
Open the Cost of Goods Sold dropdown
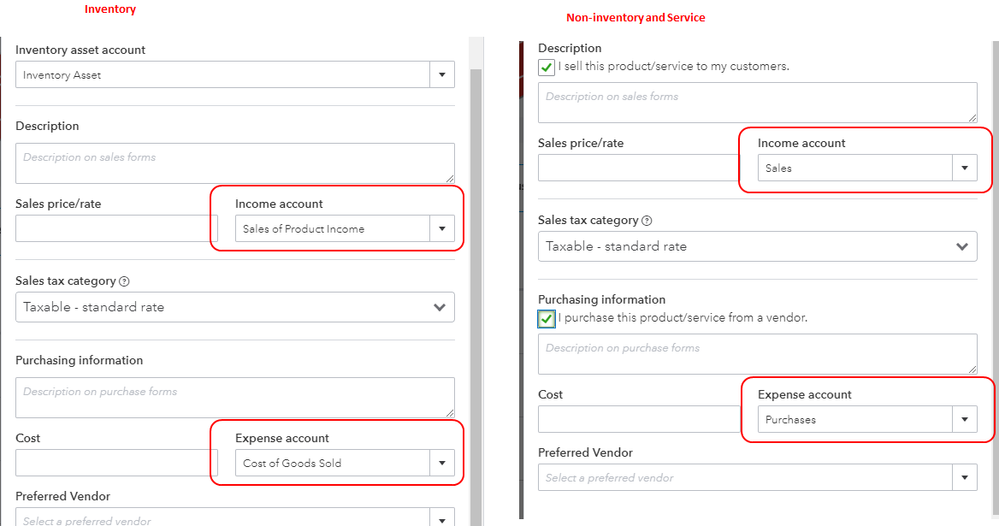(442, 463)
